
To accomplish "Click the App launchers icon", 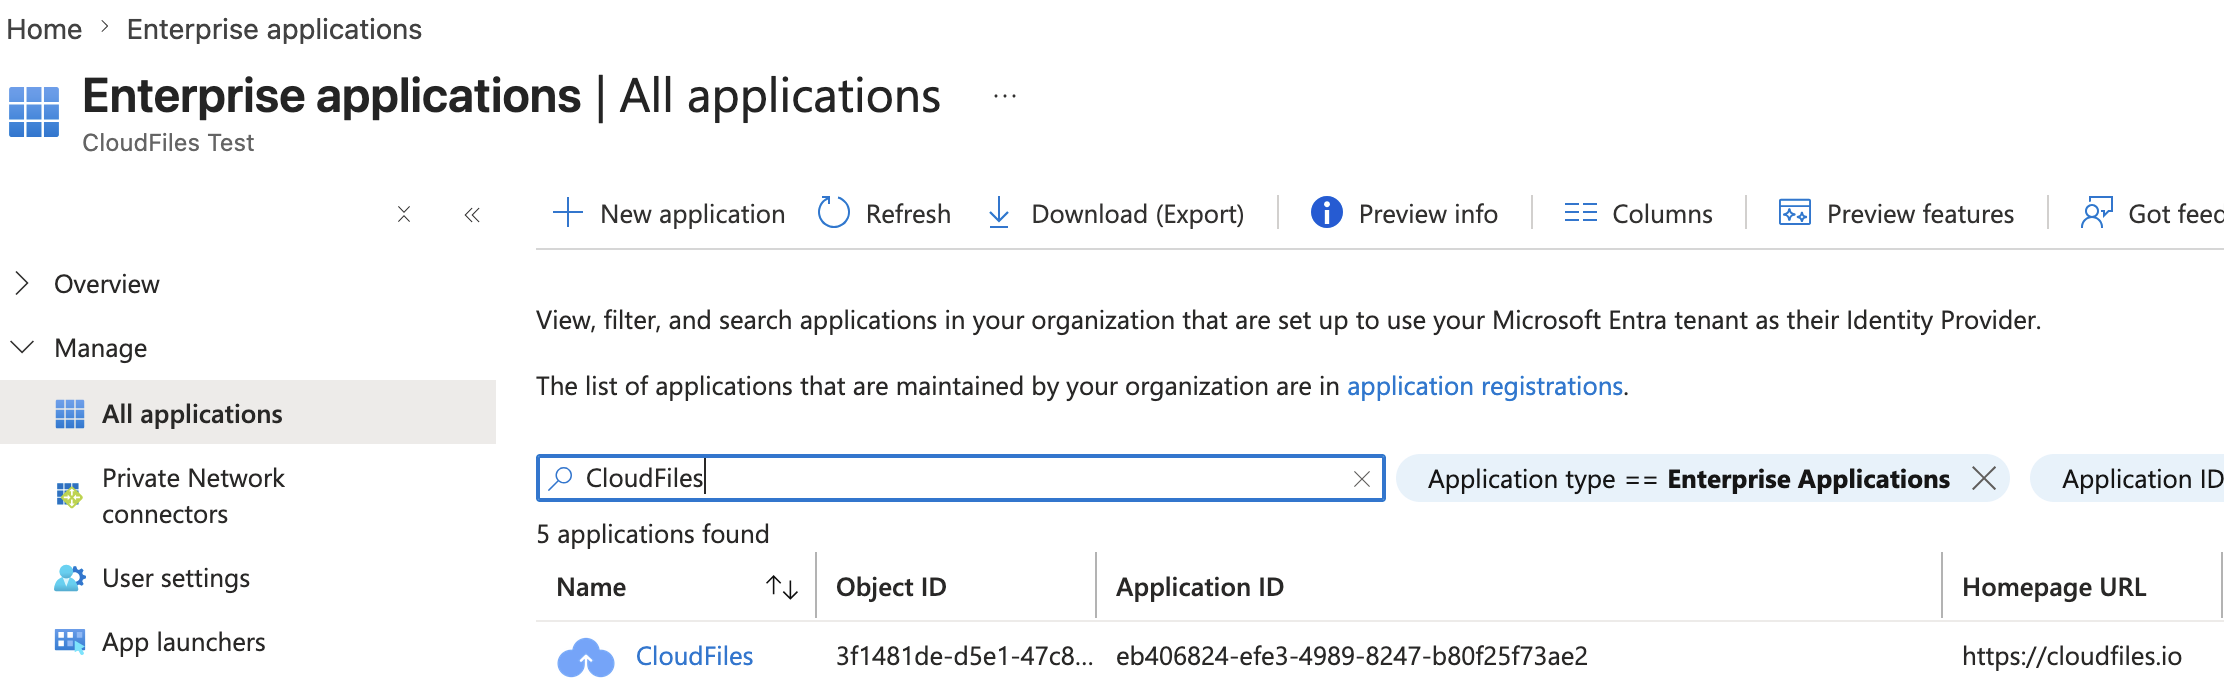I will (70, 641).
